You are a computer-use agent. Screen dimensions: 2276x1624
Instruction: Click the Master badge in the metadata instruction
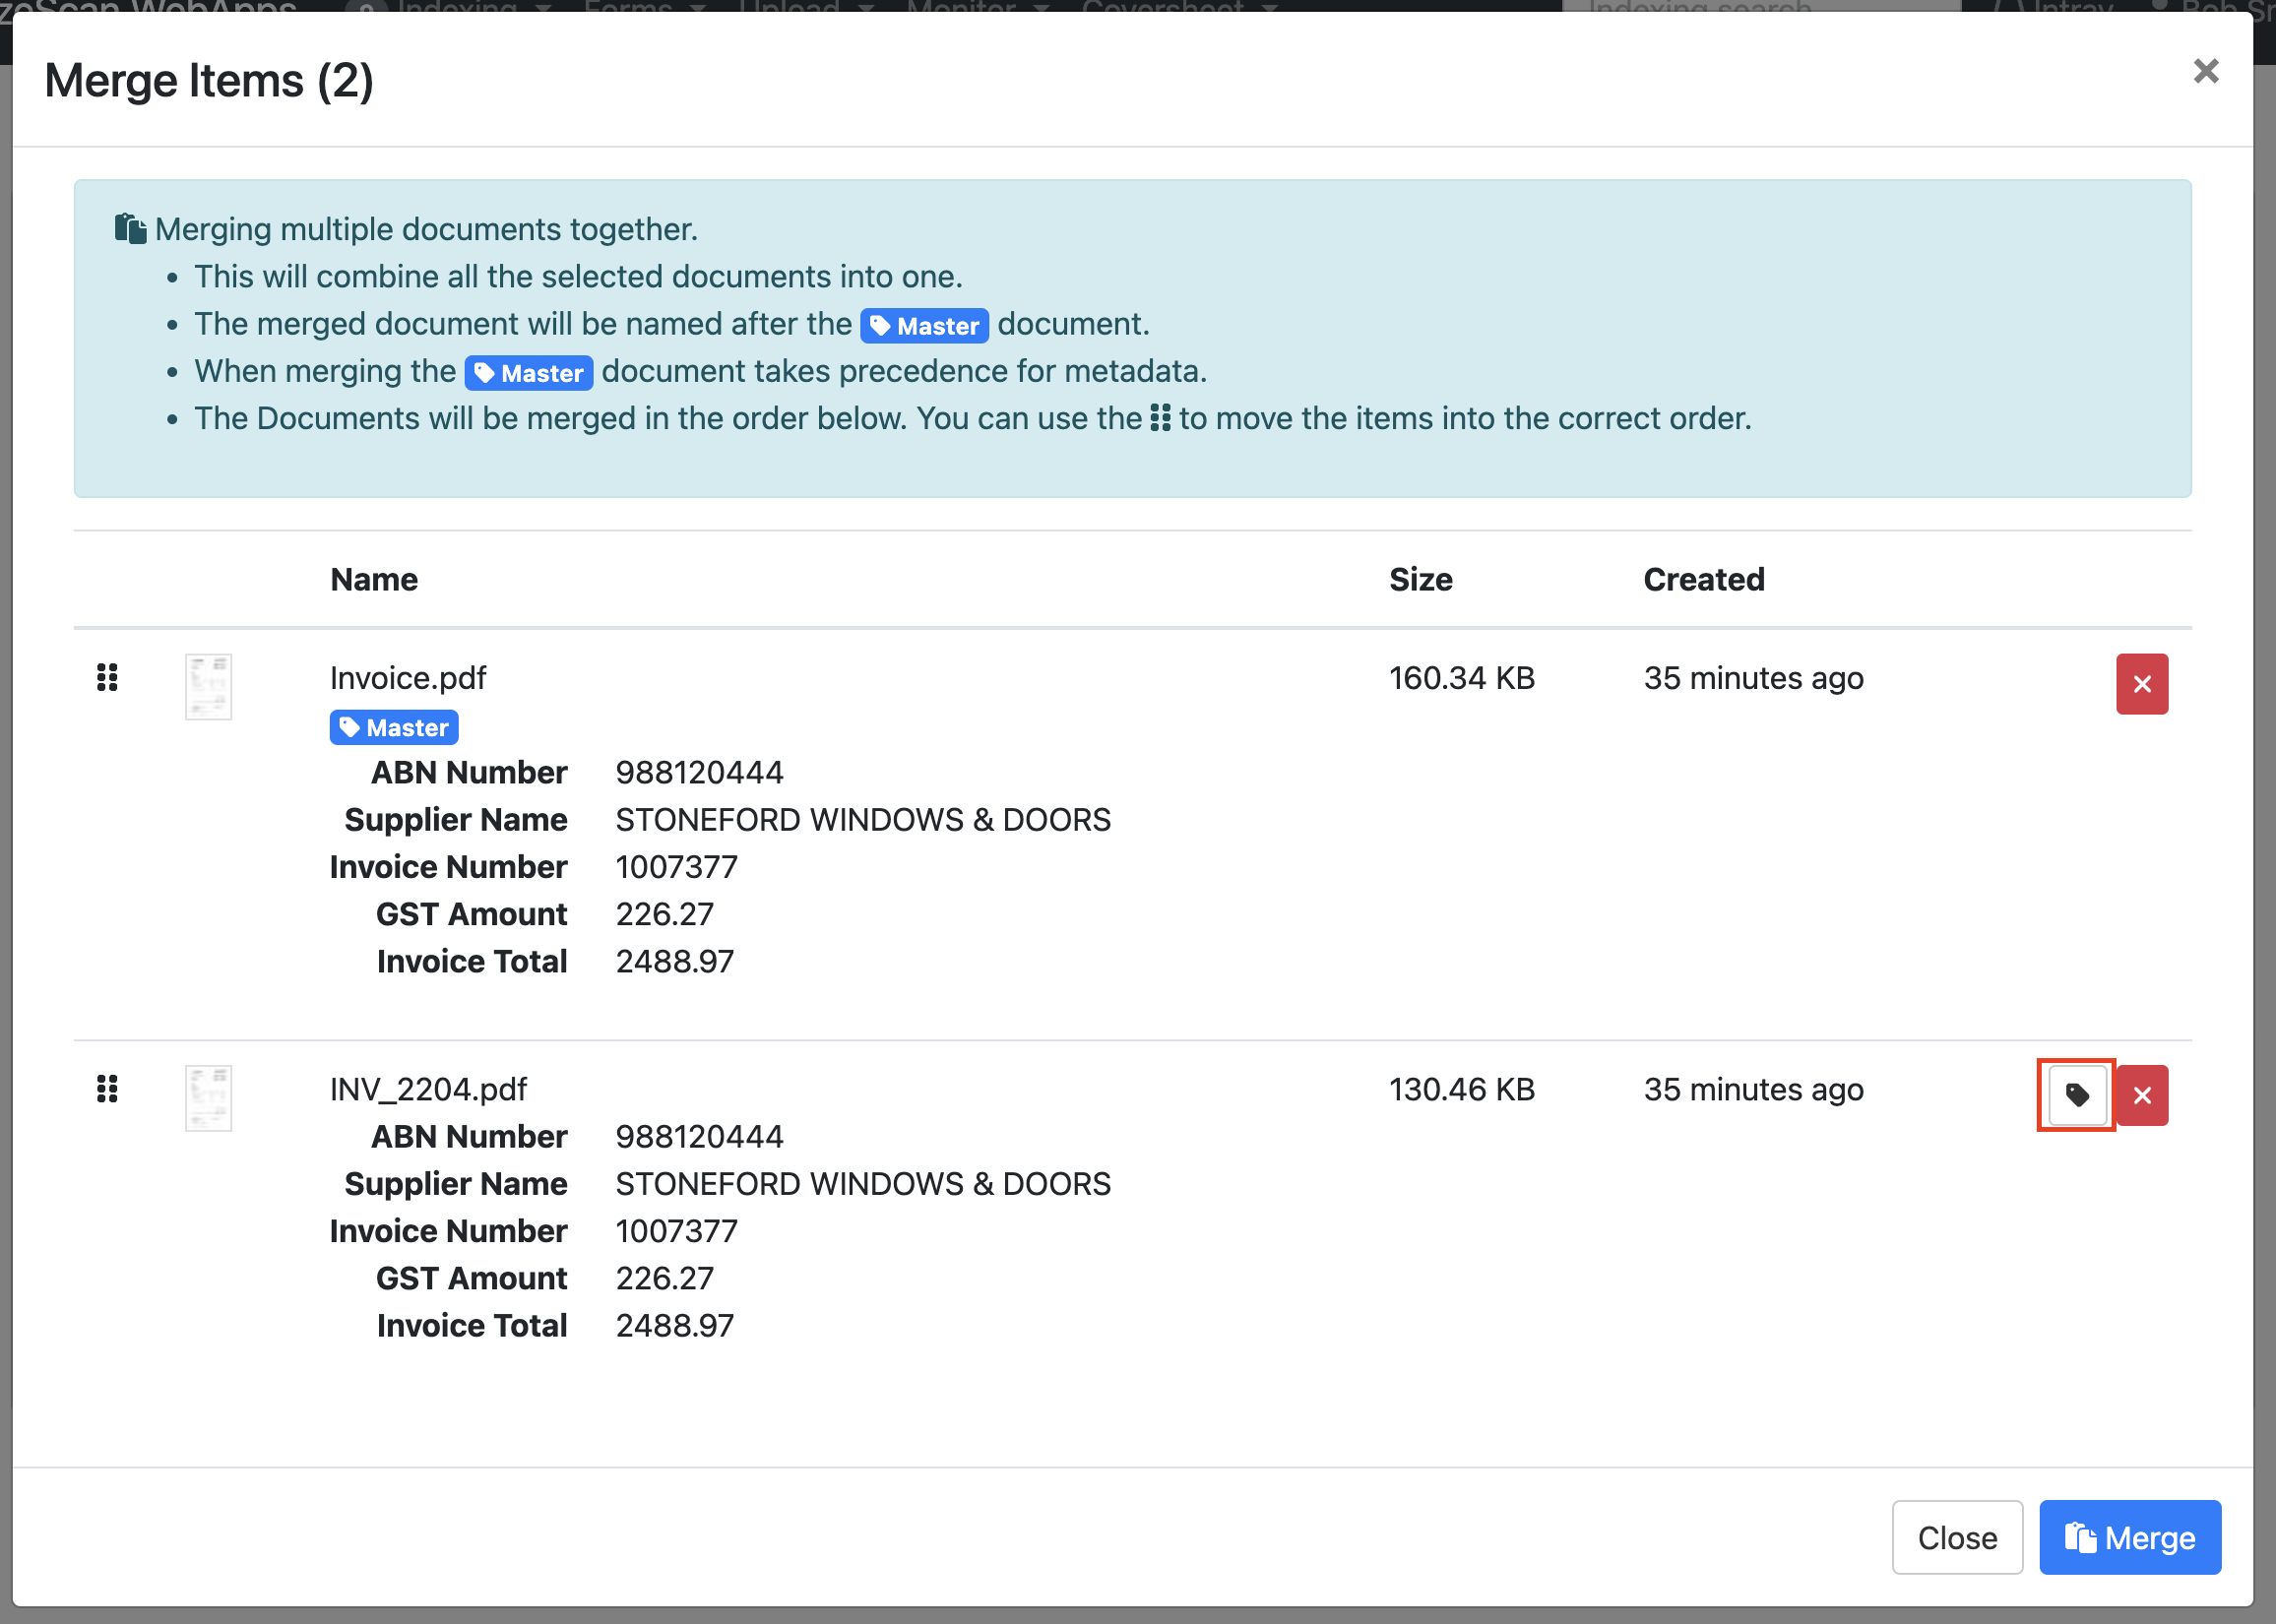pyautogui.click(x=529, y=373)
